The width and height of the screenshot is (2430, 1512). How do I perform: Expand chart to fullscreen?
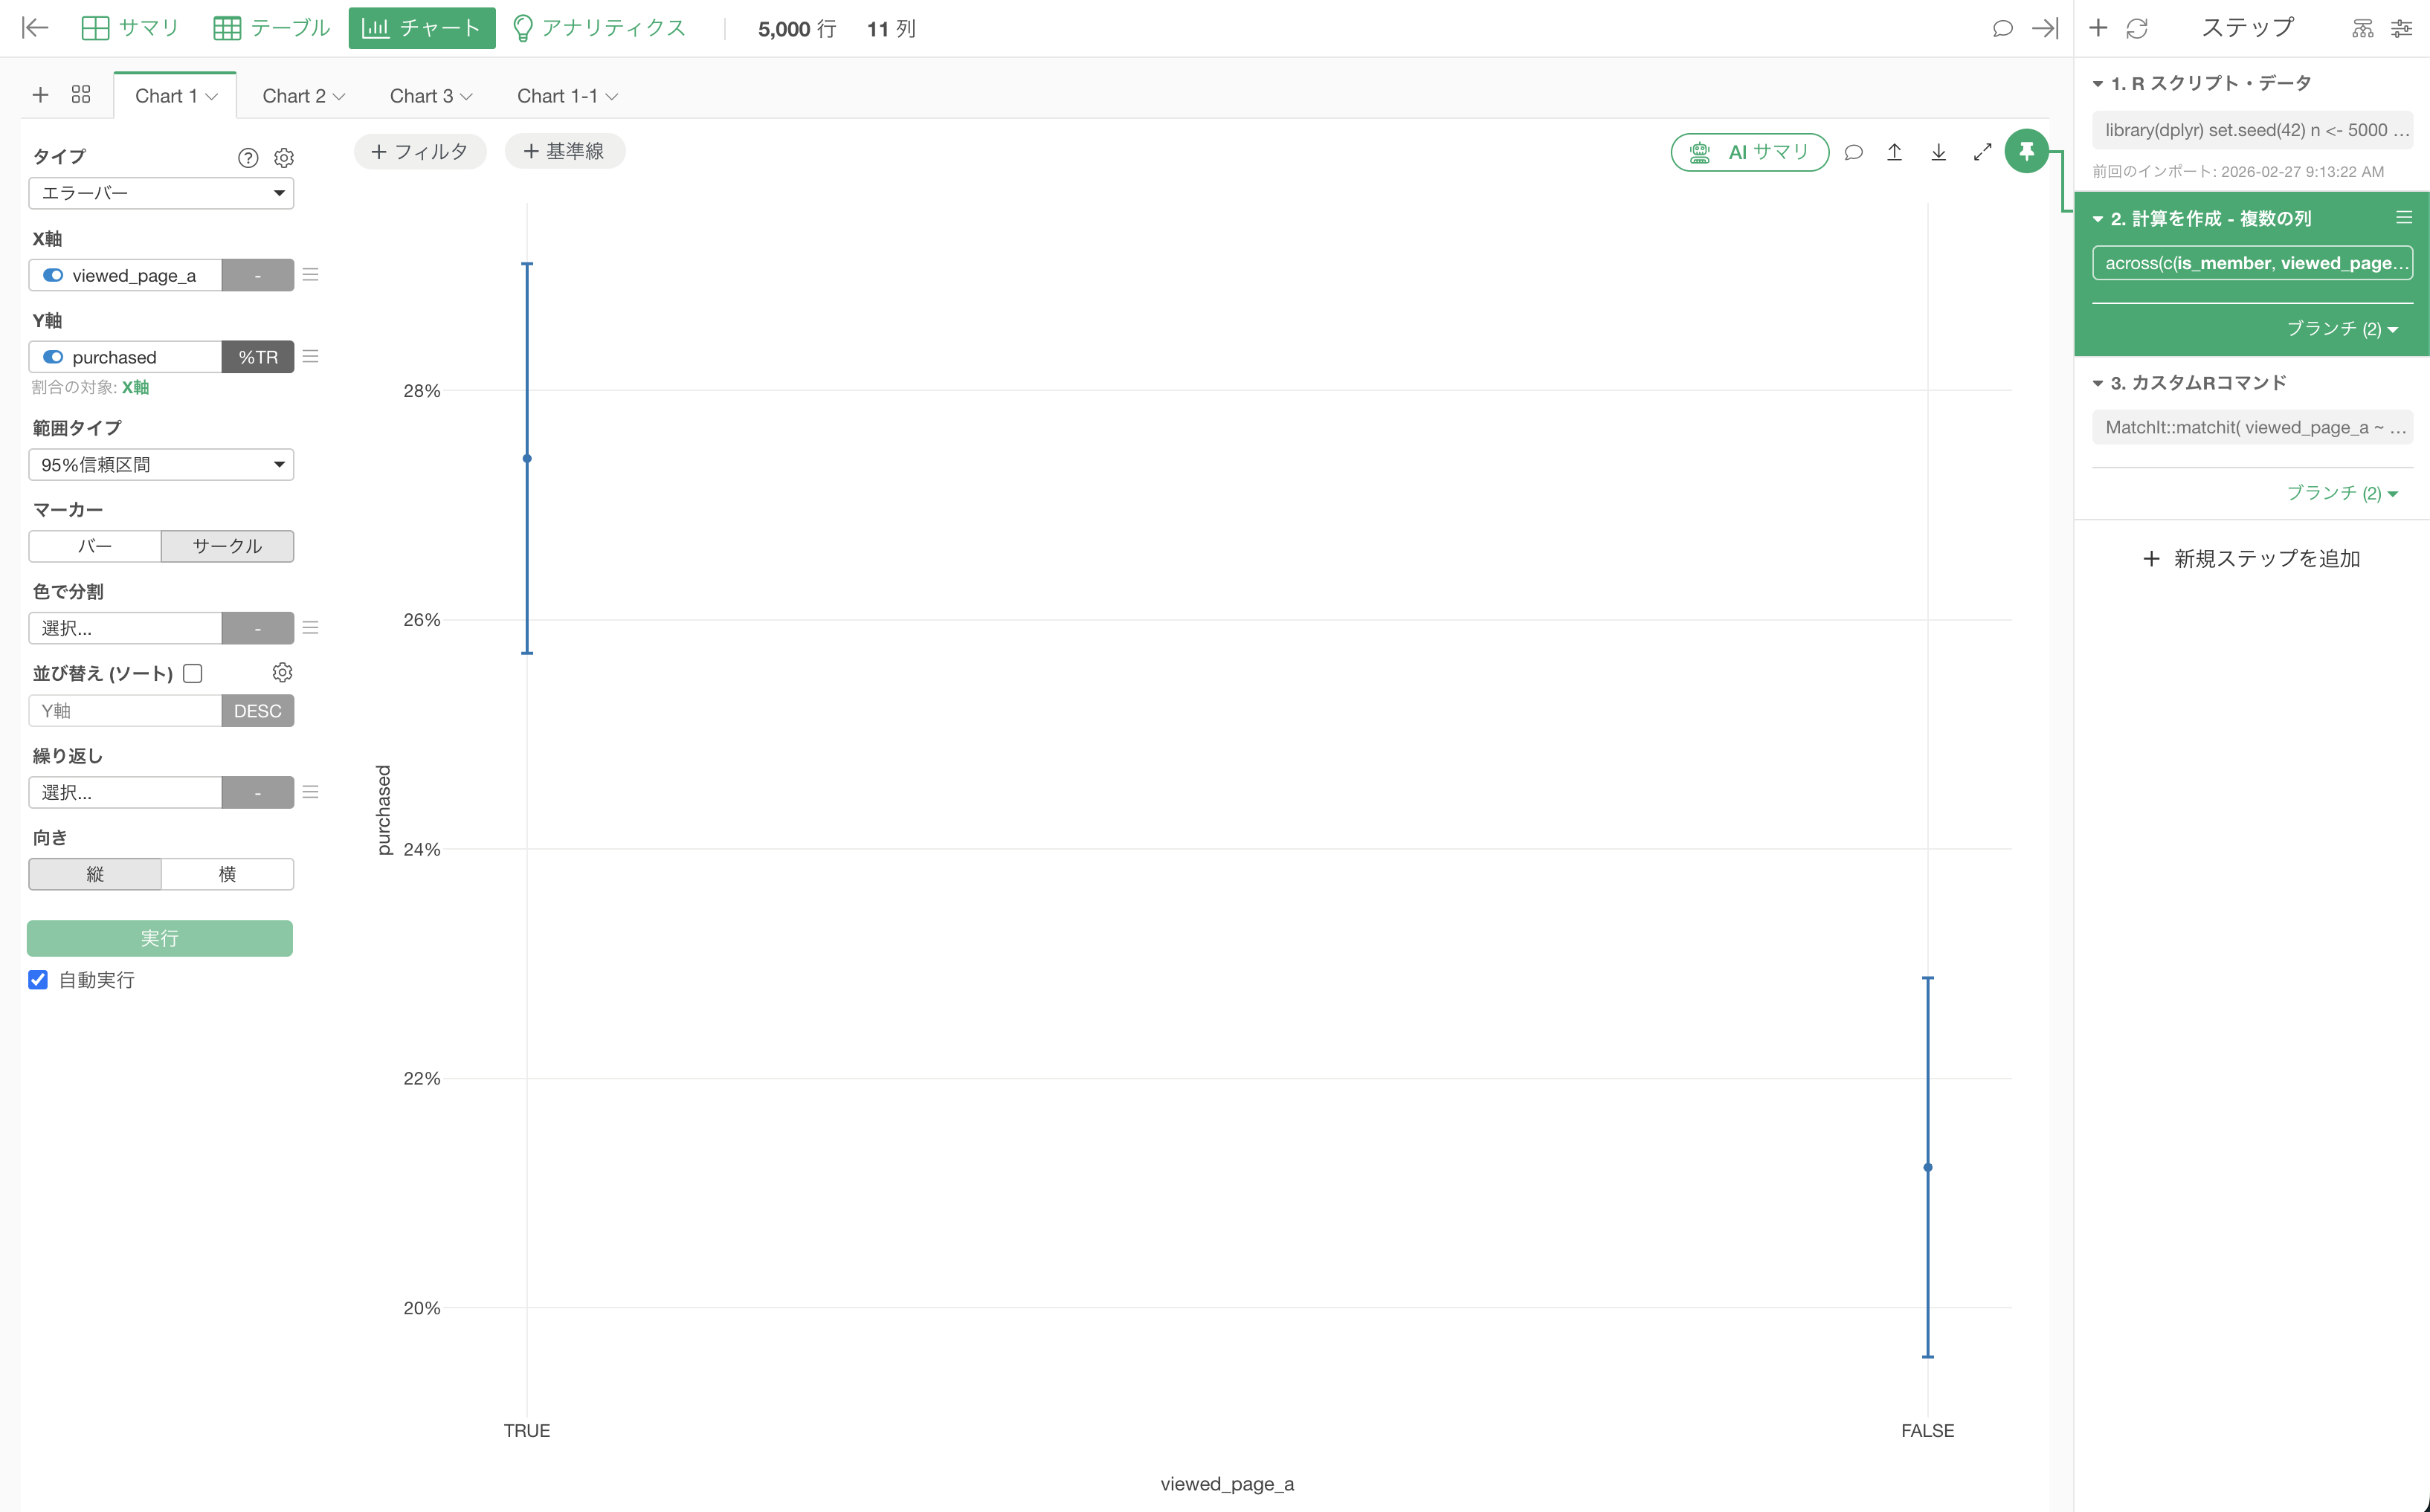[1982, 152]
